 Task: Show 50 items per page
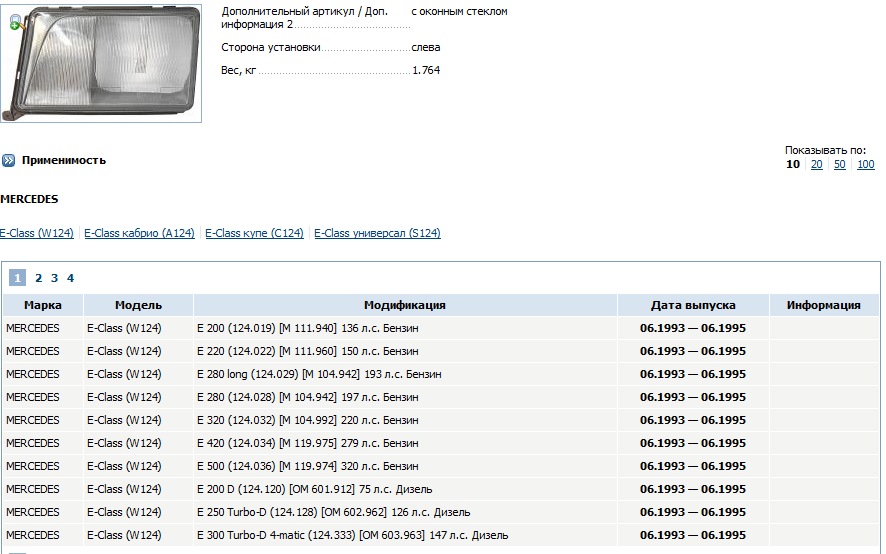[x=840, y=165]
